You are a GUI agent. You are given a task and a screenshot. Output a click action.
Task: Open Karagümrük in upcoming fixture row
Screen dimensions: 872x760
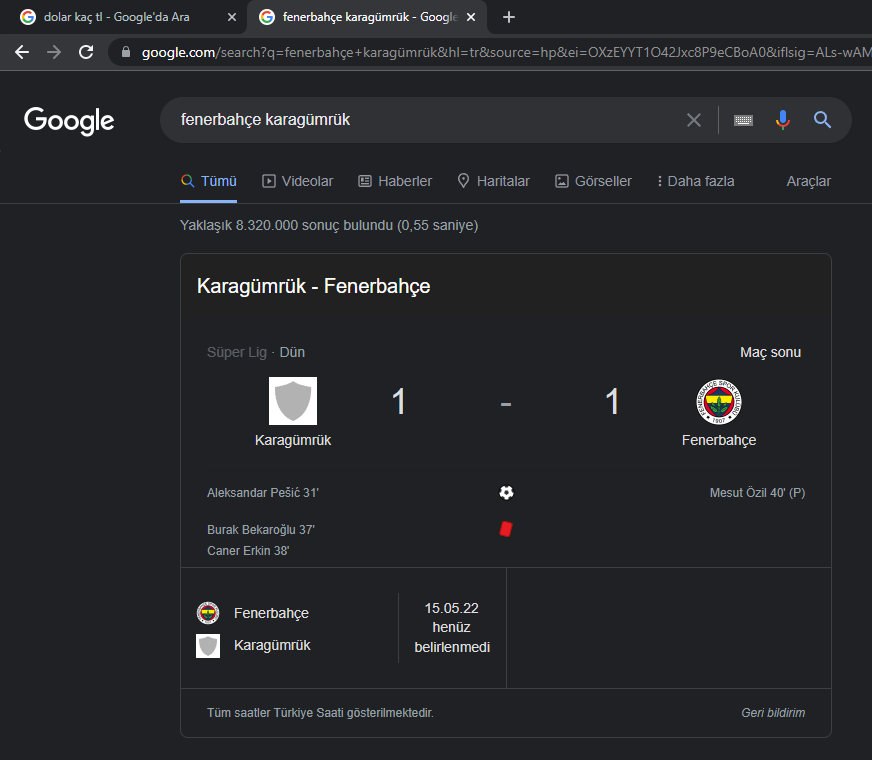tap(272, 645)
